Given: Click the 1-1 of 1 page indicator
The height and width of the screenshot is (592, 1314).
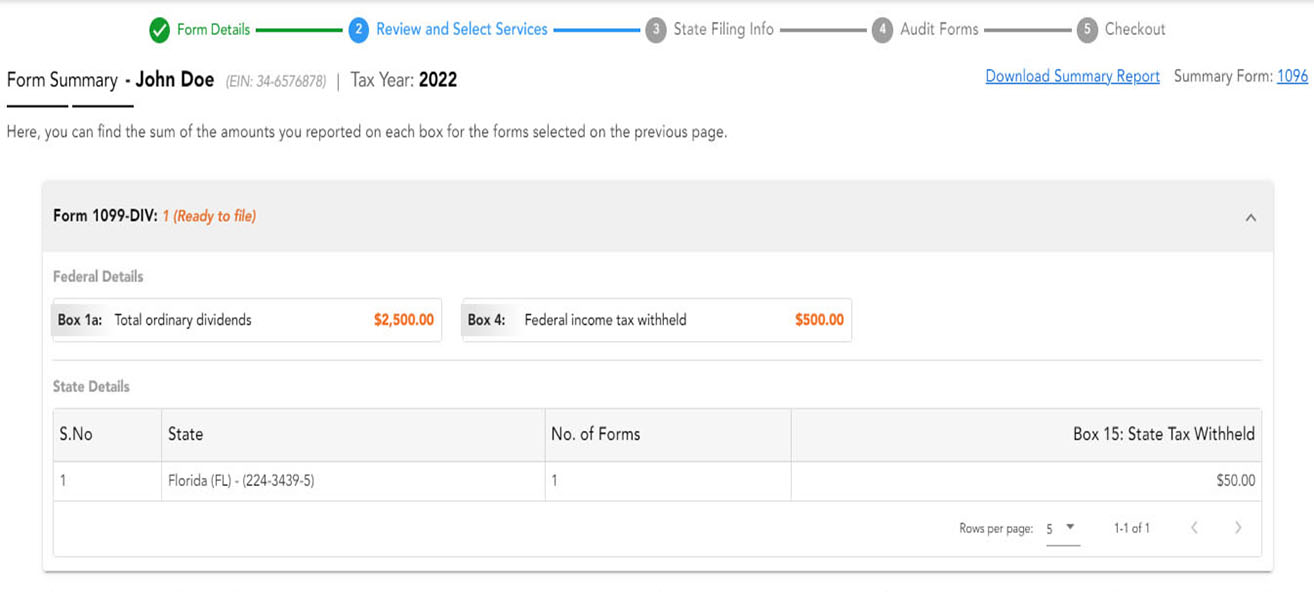Looking at the screenshot, I should point(1134,527).
